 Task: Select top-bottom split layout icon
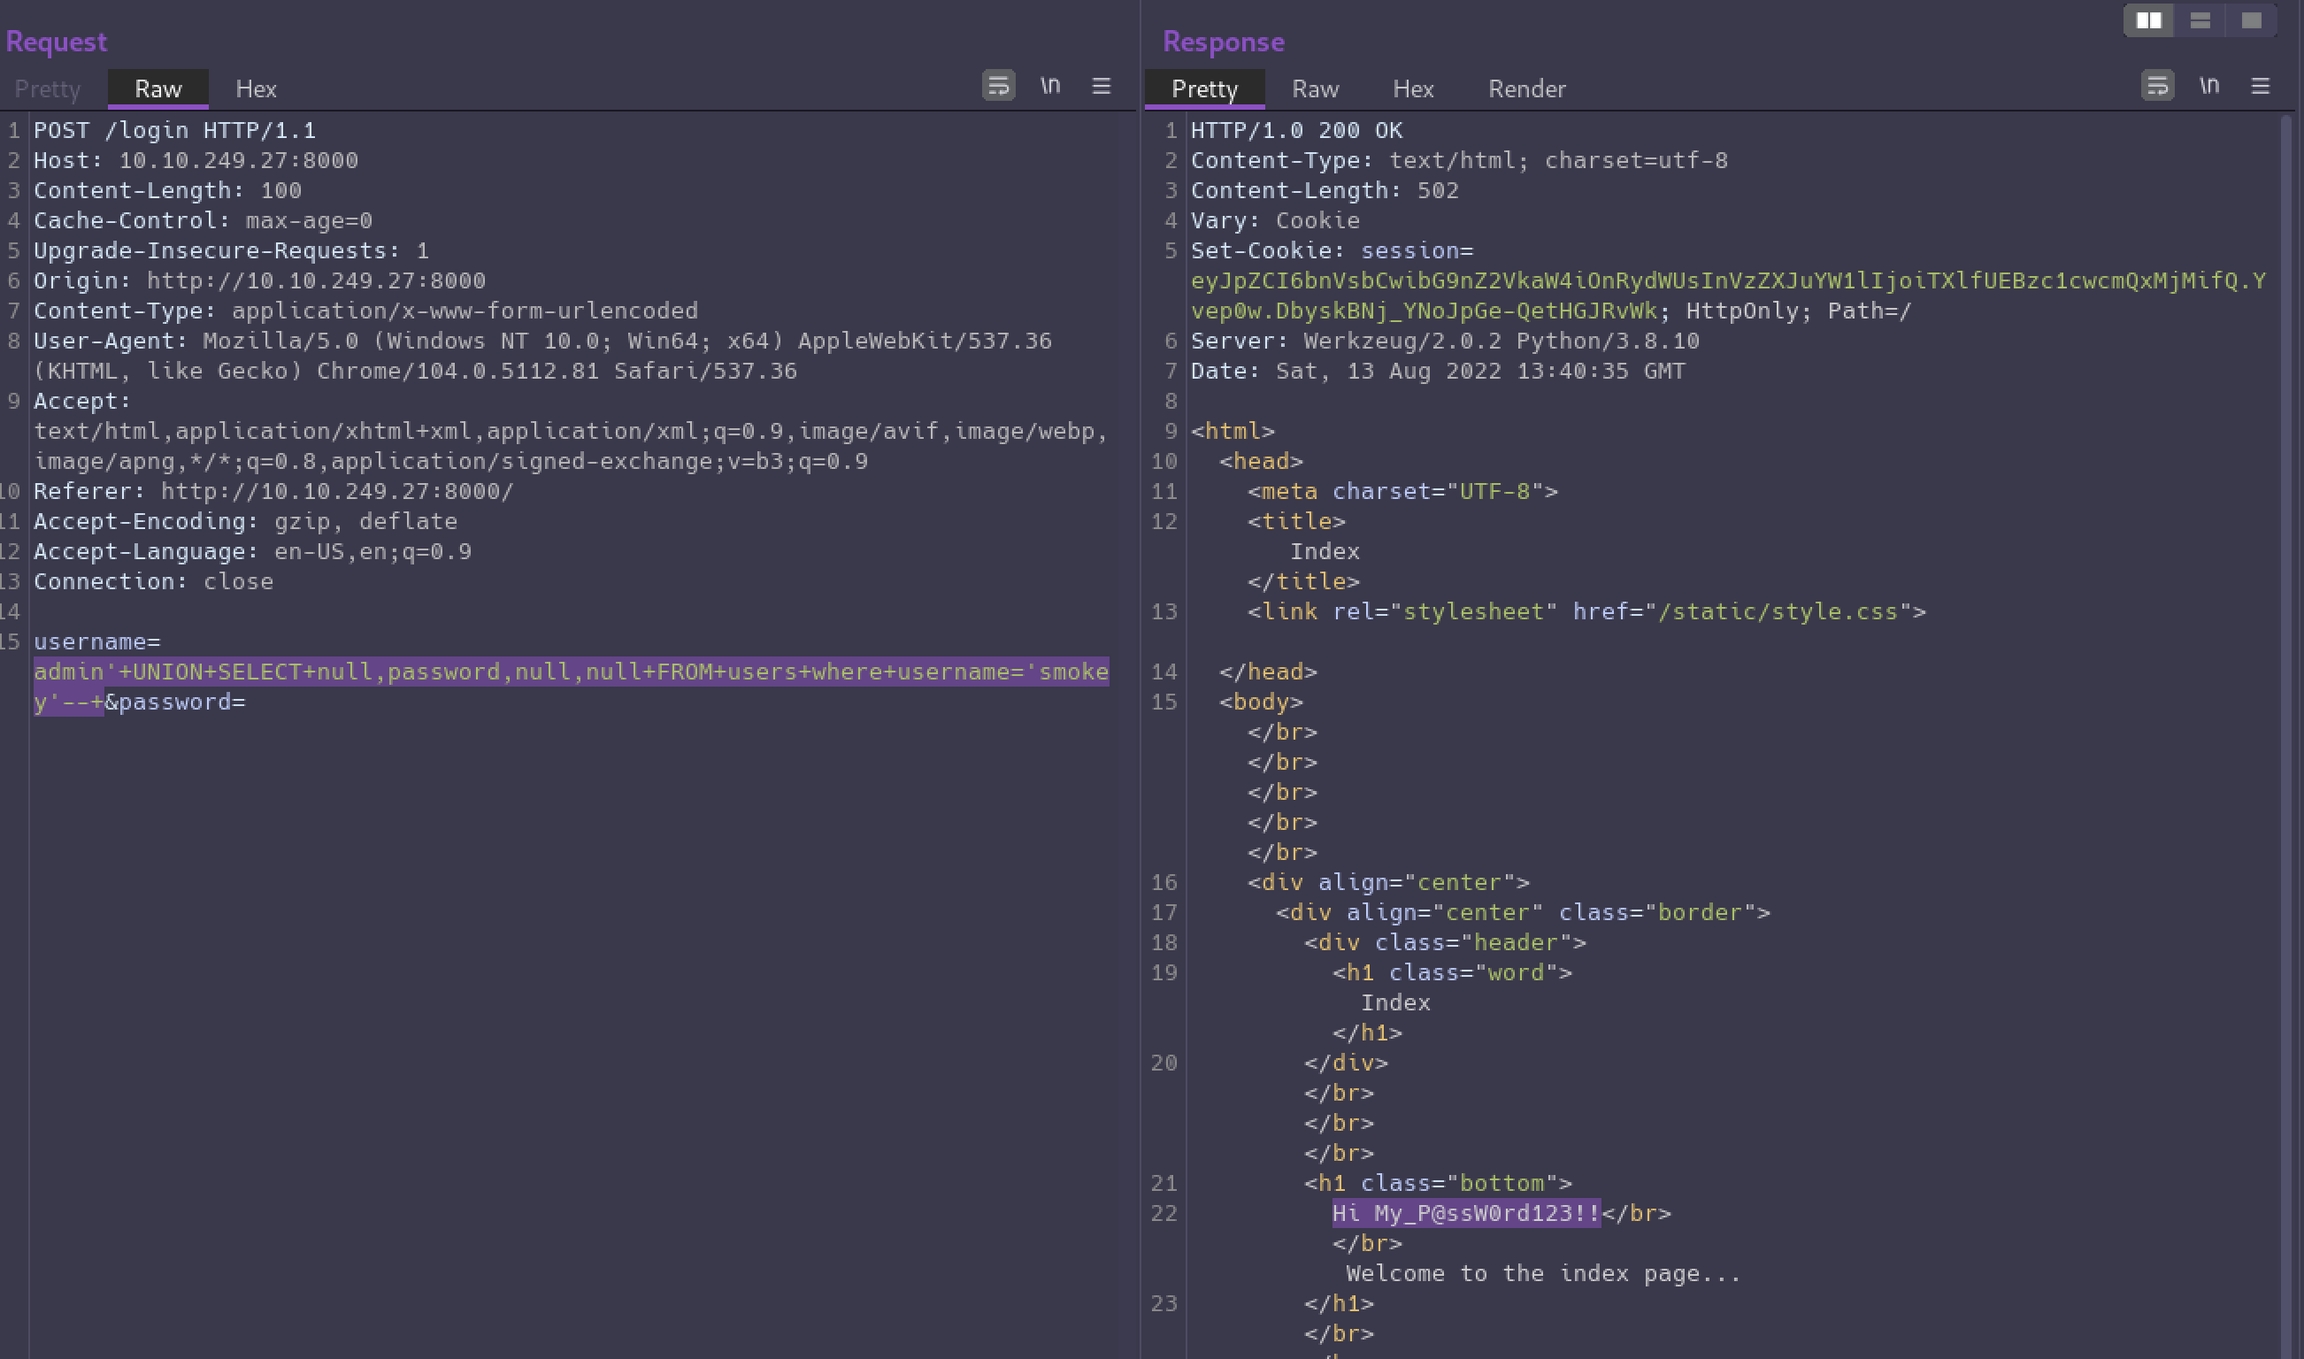click(x=2199, y=20)
